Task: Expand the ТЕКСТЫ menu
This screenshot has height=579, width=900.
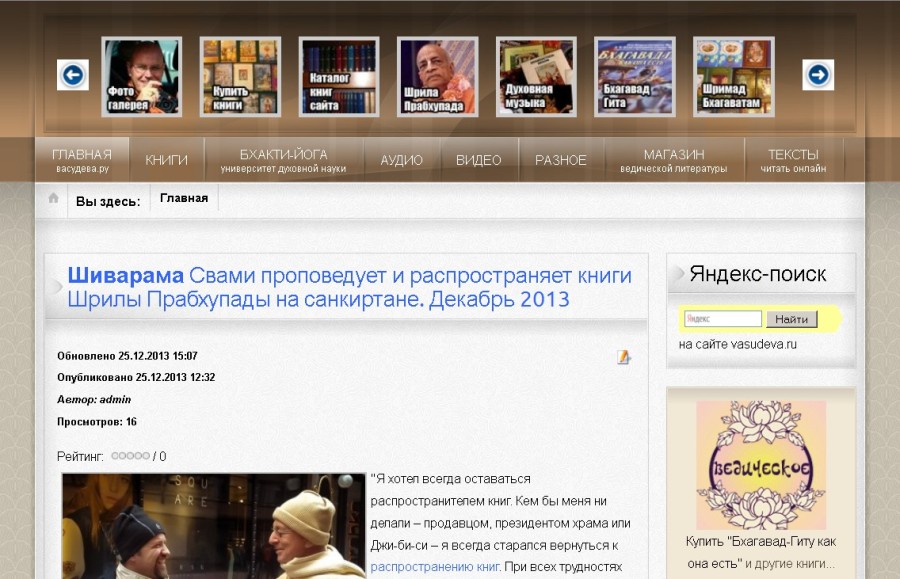Action: click(793, 160)
